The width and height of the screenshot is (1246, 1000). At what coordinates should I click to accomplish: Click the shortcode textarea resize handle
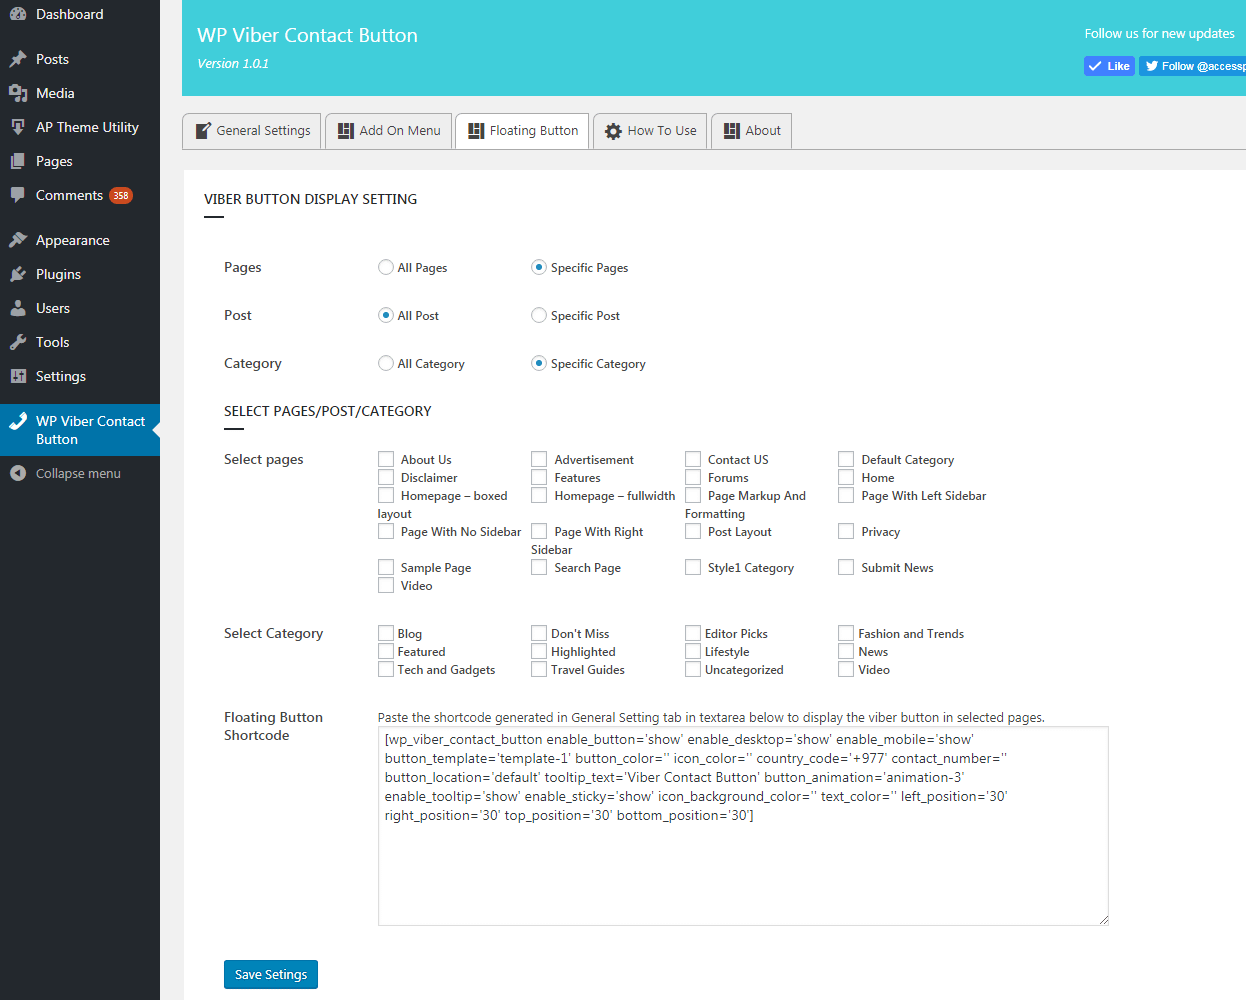coord(1103,919)
